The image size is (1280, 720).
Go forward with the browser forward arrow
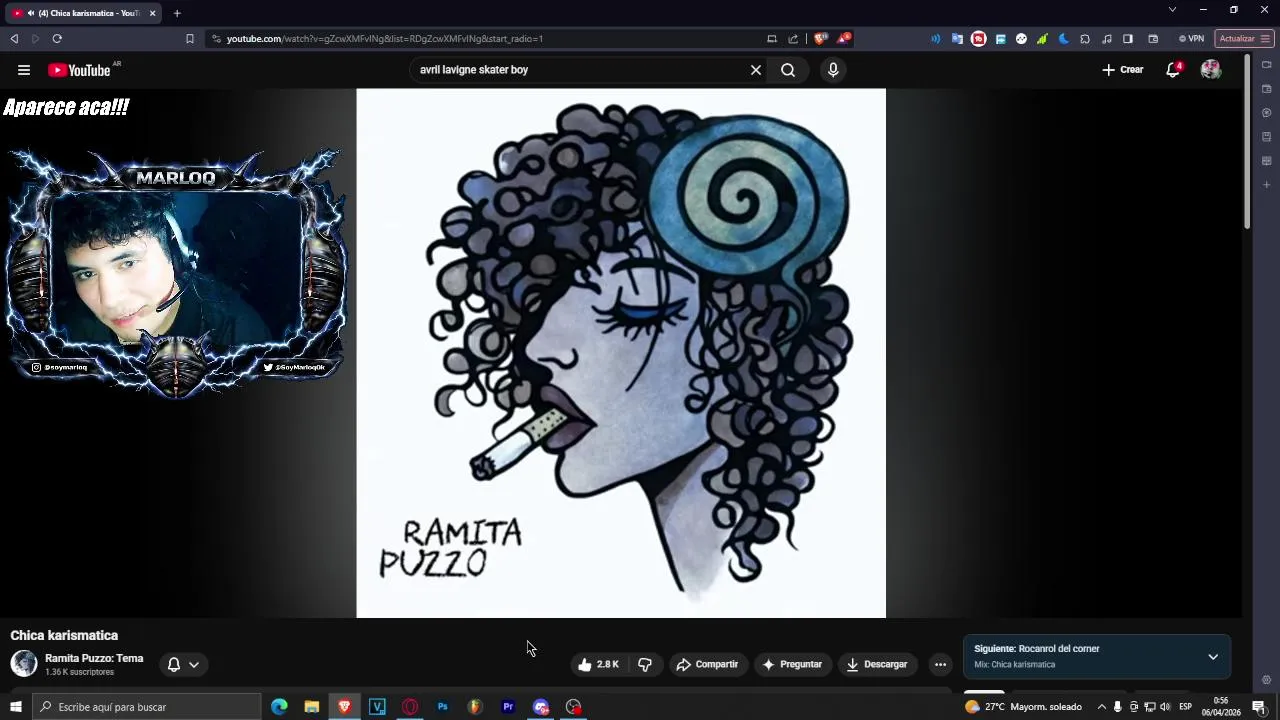coord(35,39)
